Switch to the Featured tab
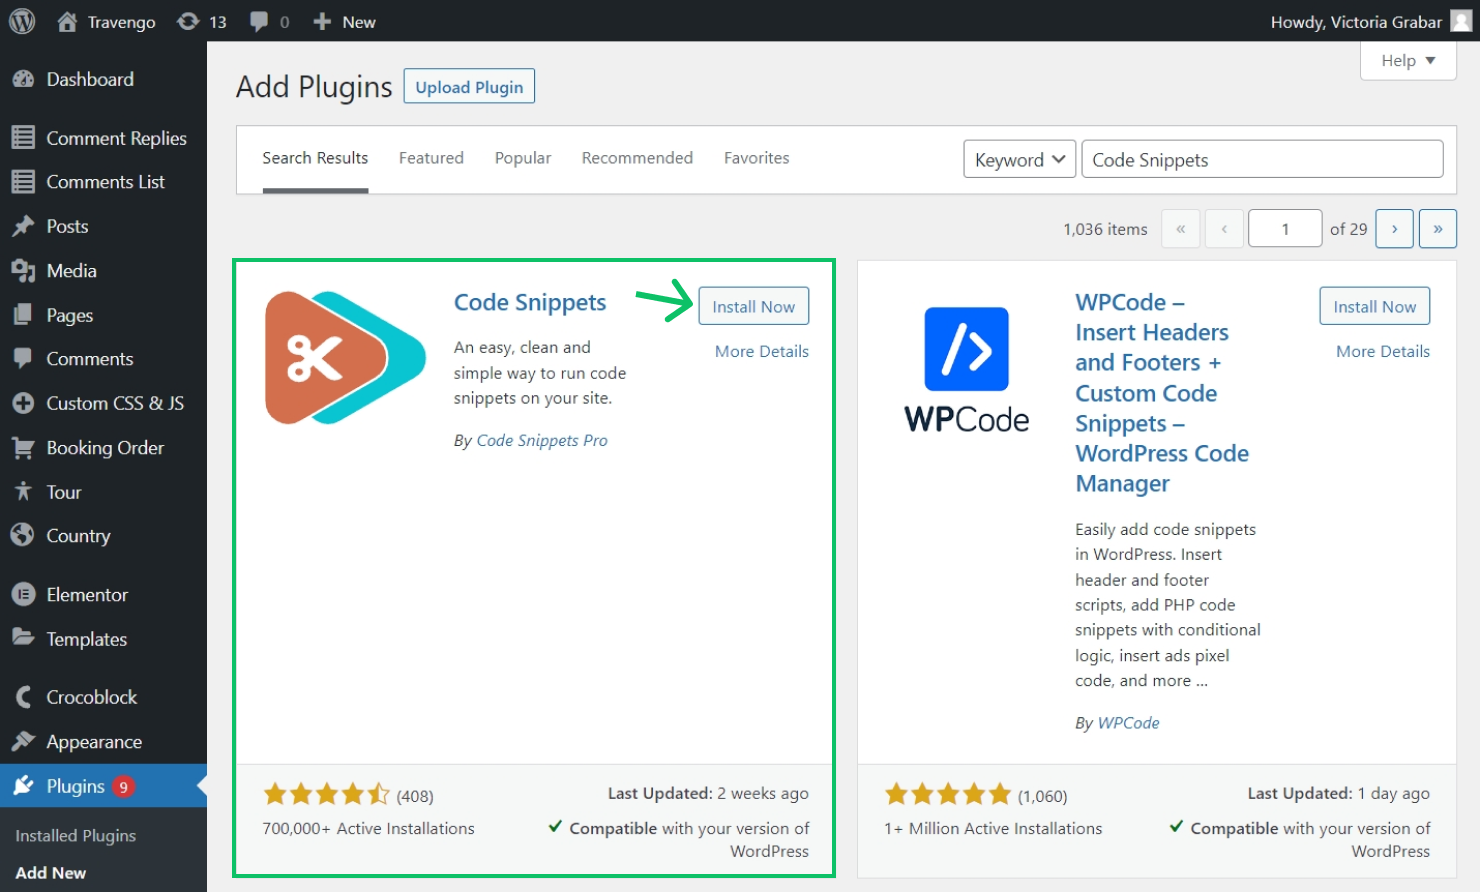Screen dimensions: 1480x892 (431, 158)
